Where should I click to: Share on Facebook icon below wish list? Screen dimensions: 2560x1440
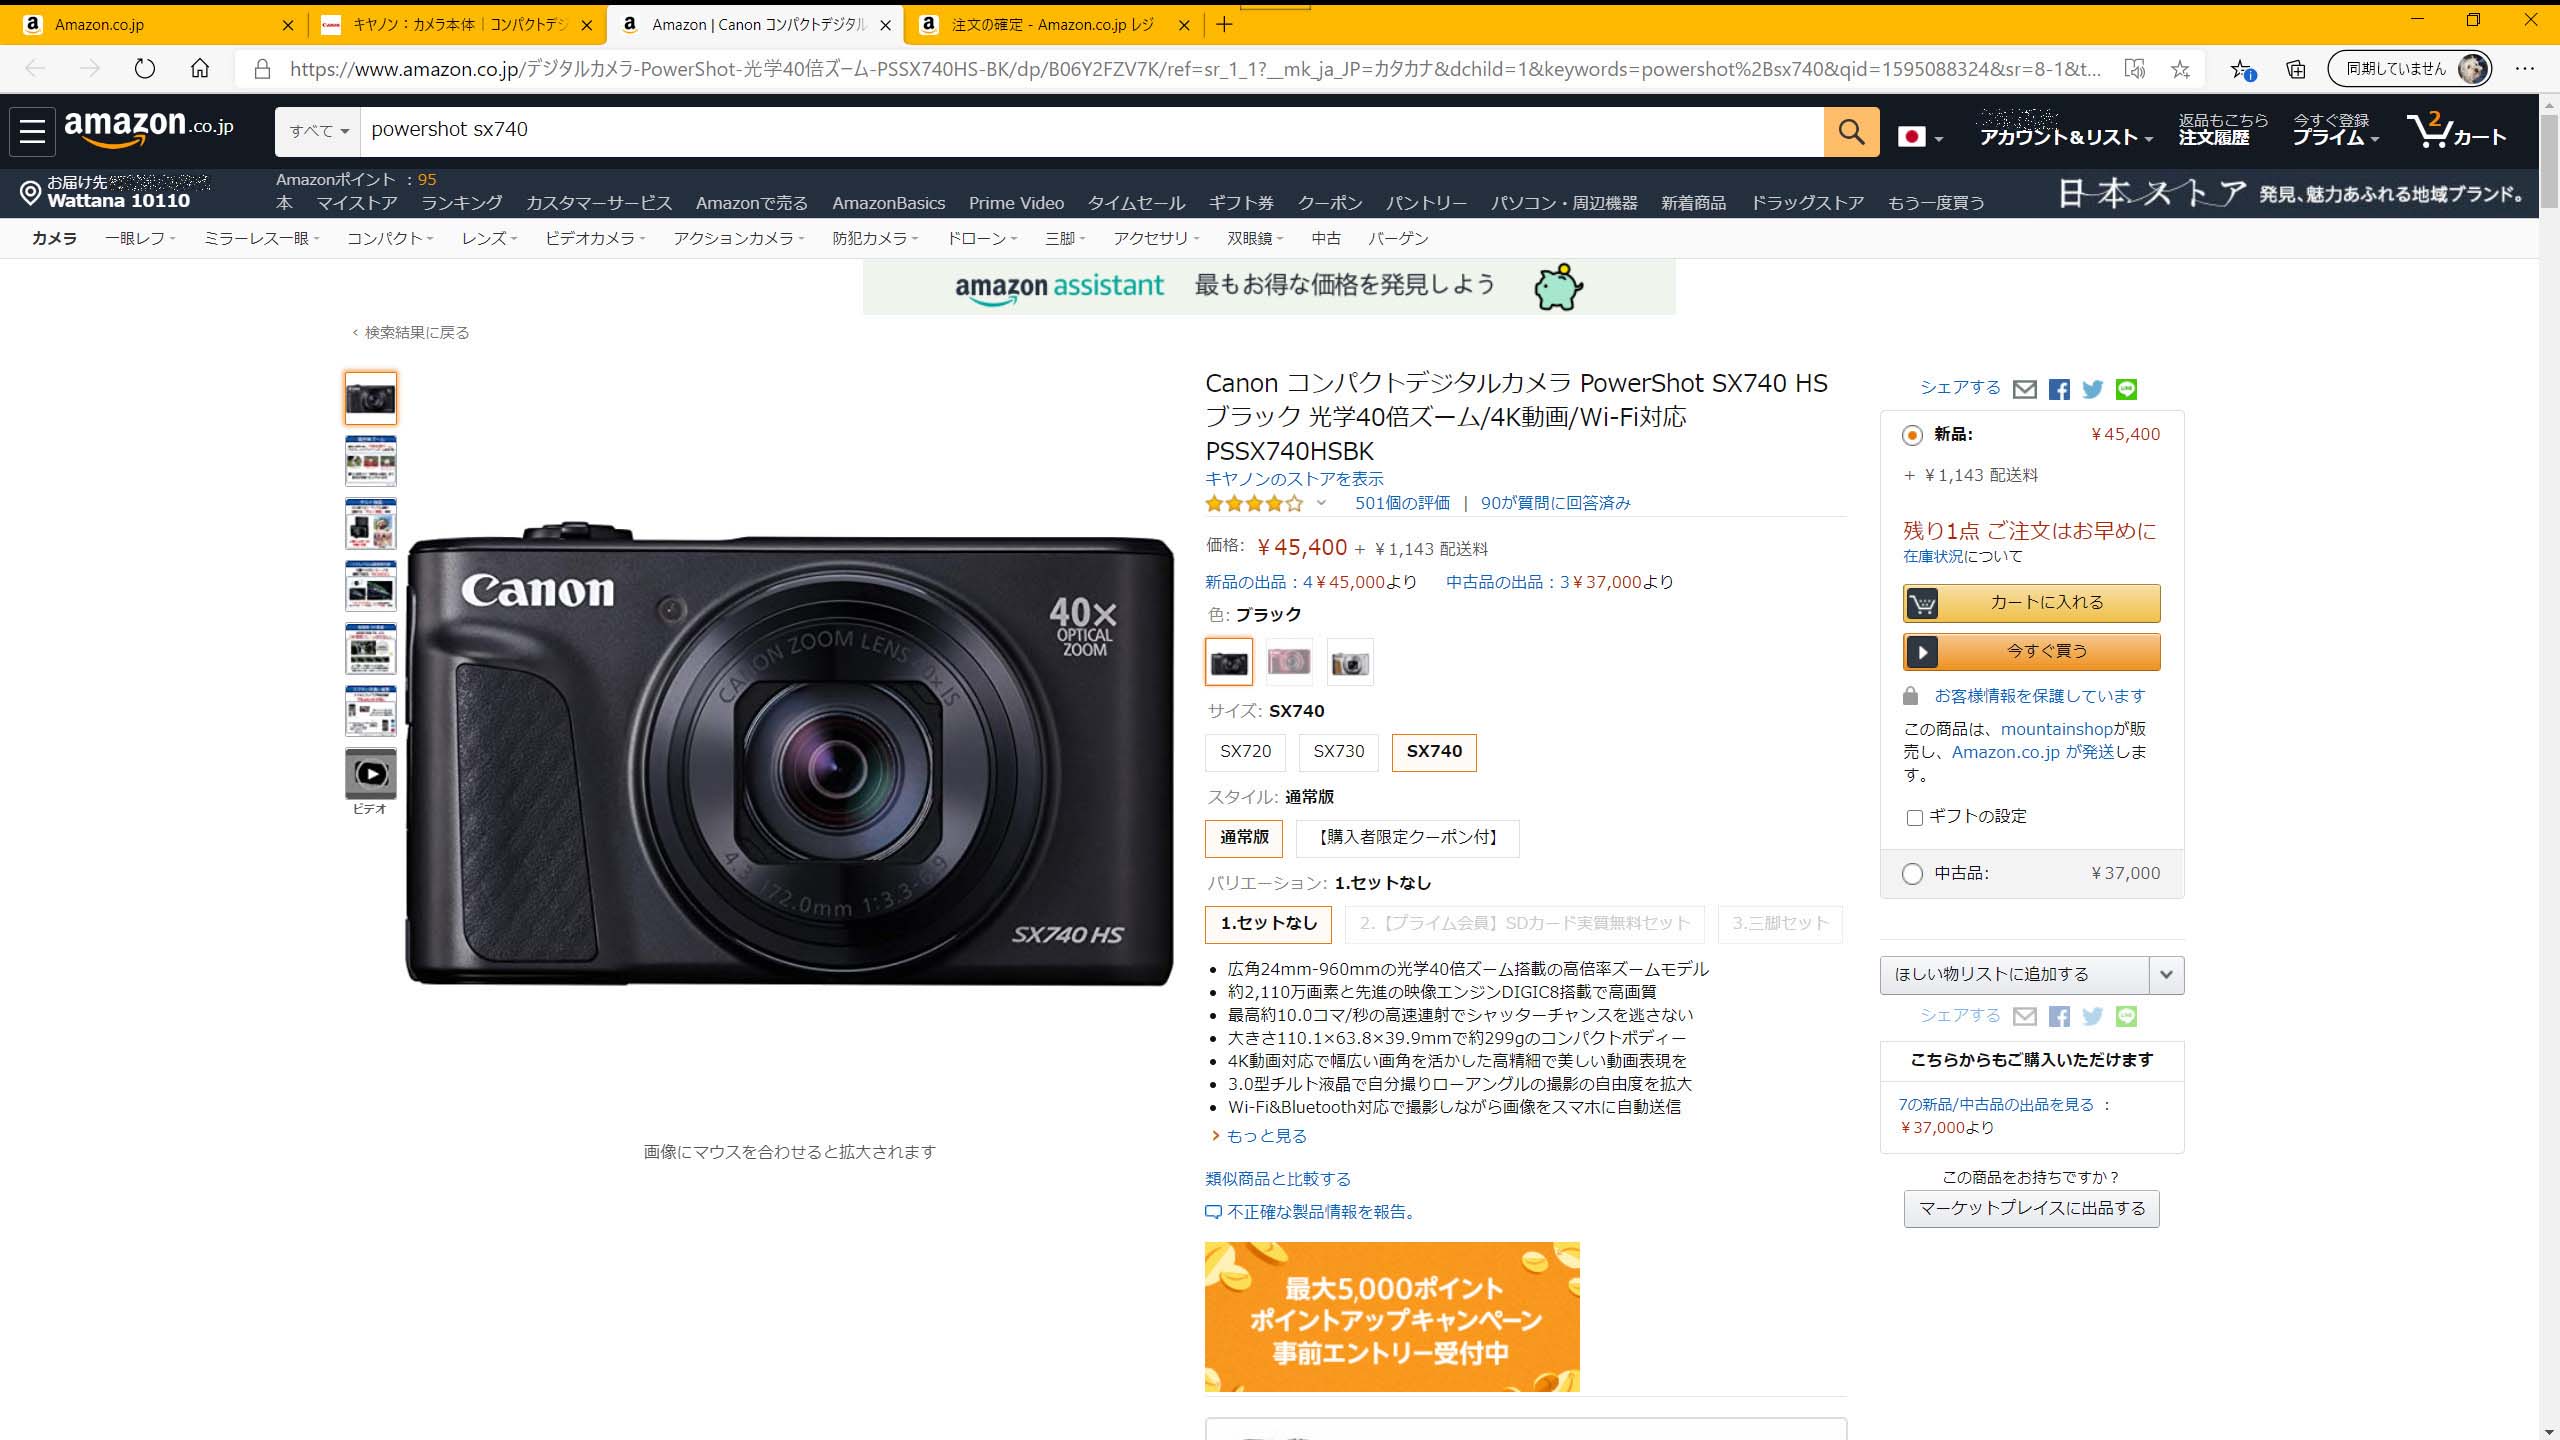(x=2059, y=1016)
